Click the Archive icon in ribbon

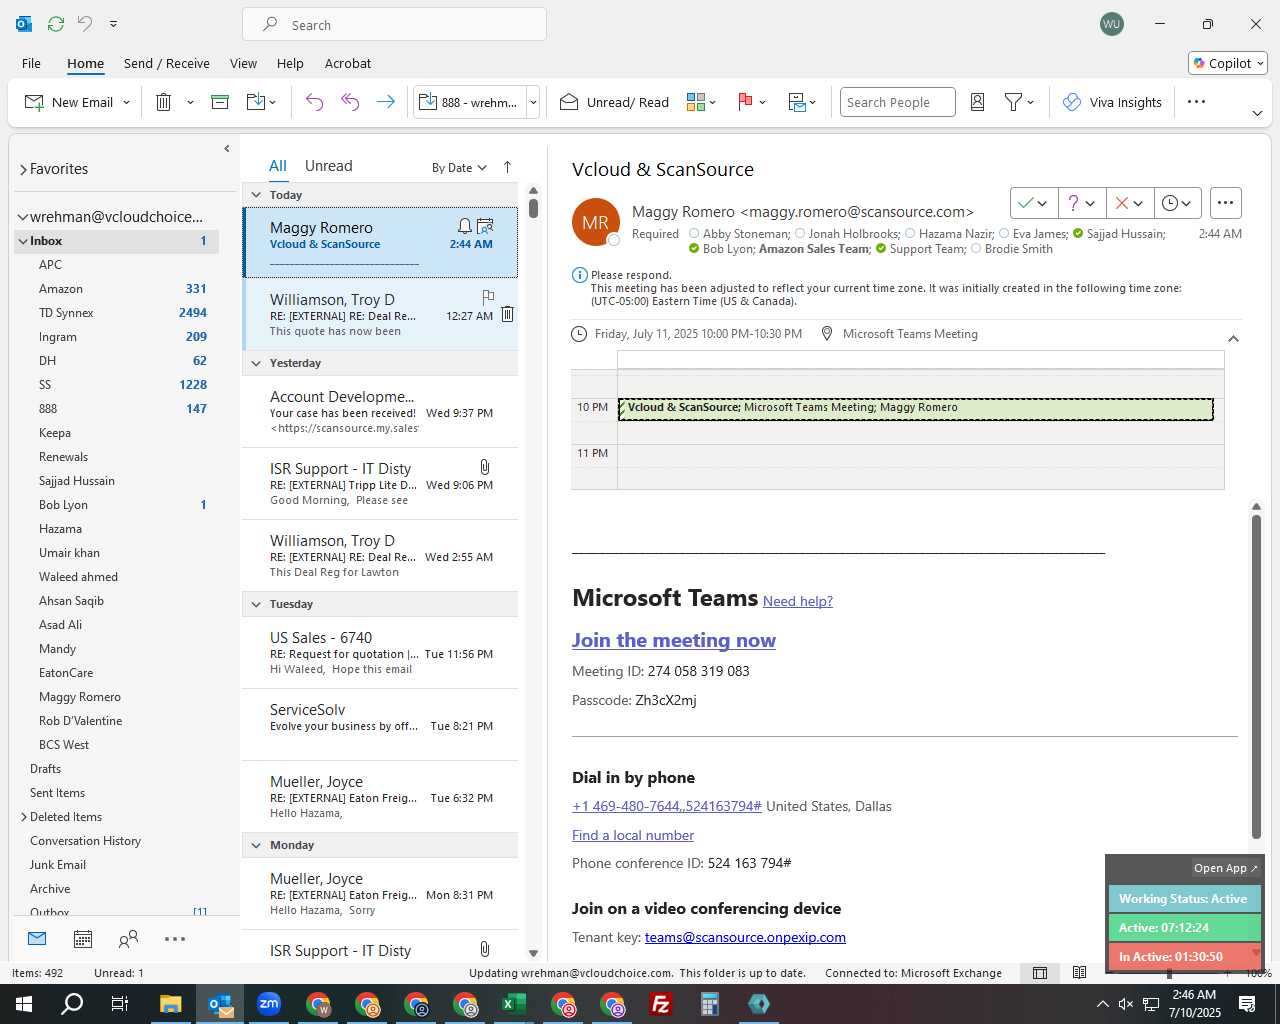(220, 102)
